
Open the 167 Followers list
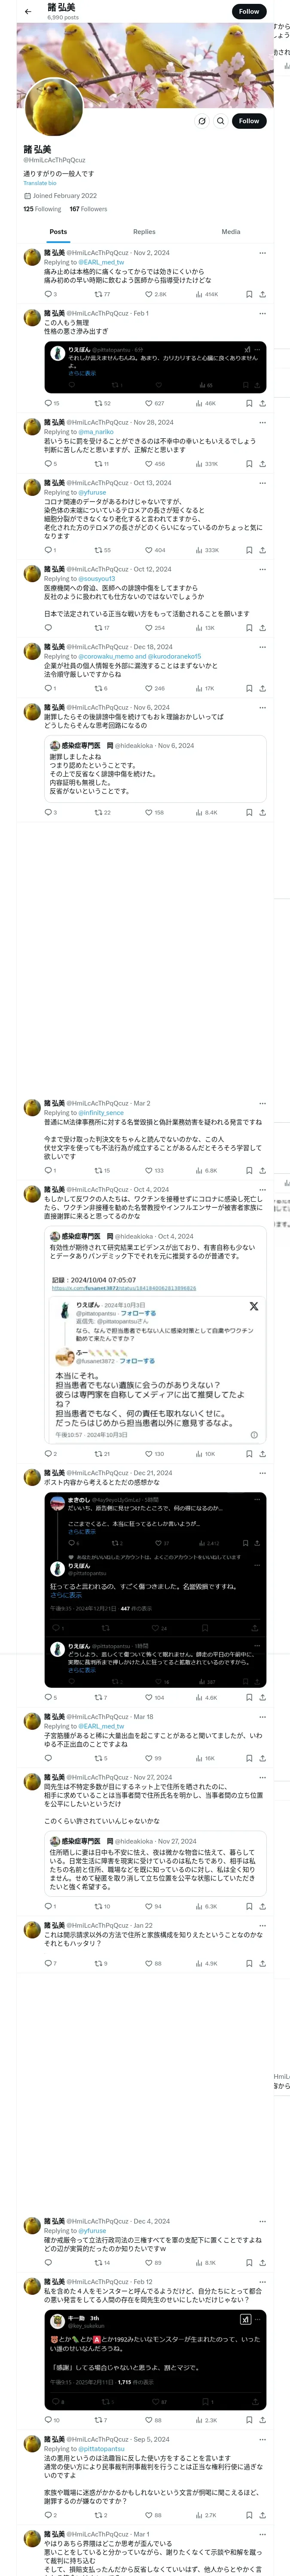coord(88,209)
